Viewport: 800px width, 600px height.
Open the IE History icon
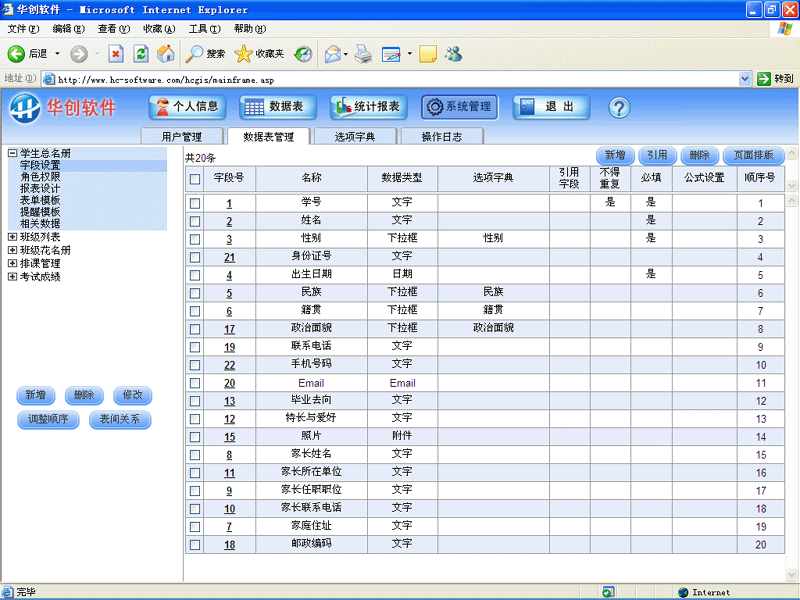click(x=302, y=53)
